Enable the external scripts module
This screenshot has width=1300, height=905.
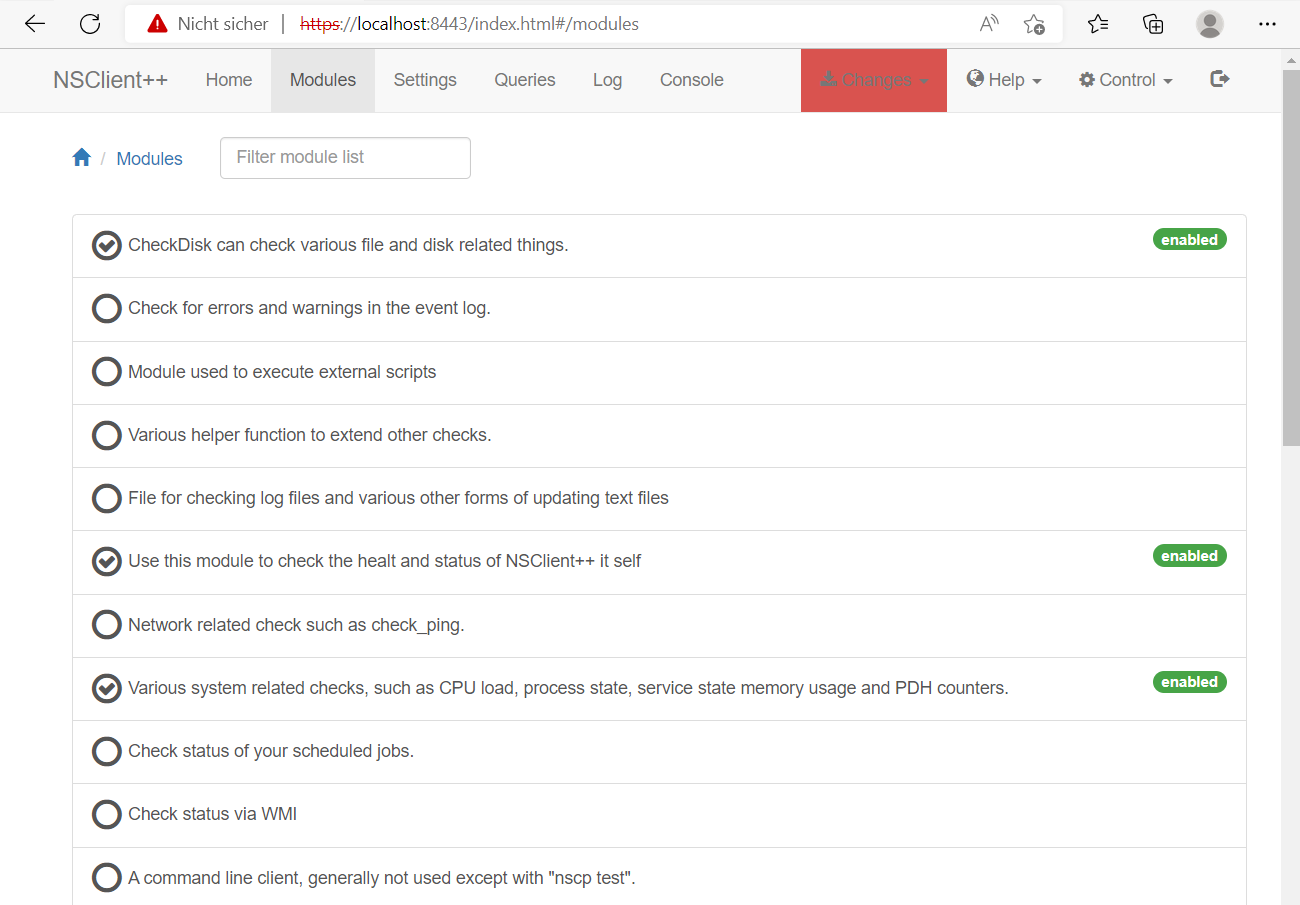(107, 372)
